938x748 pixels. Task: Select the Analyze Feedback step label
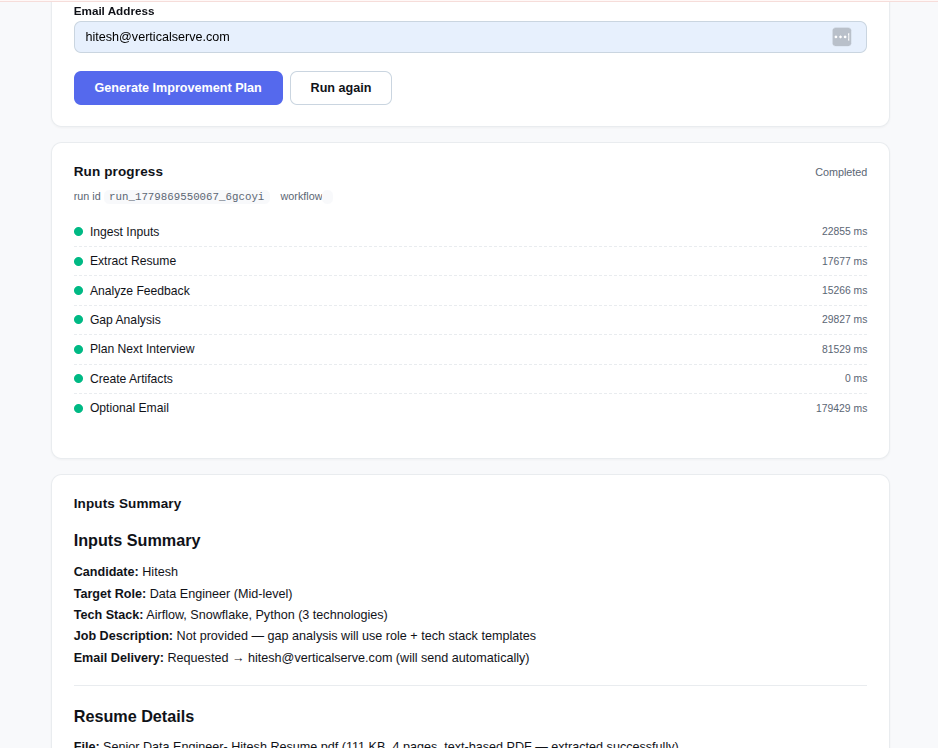[139, 291]
